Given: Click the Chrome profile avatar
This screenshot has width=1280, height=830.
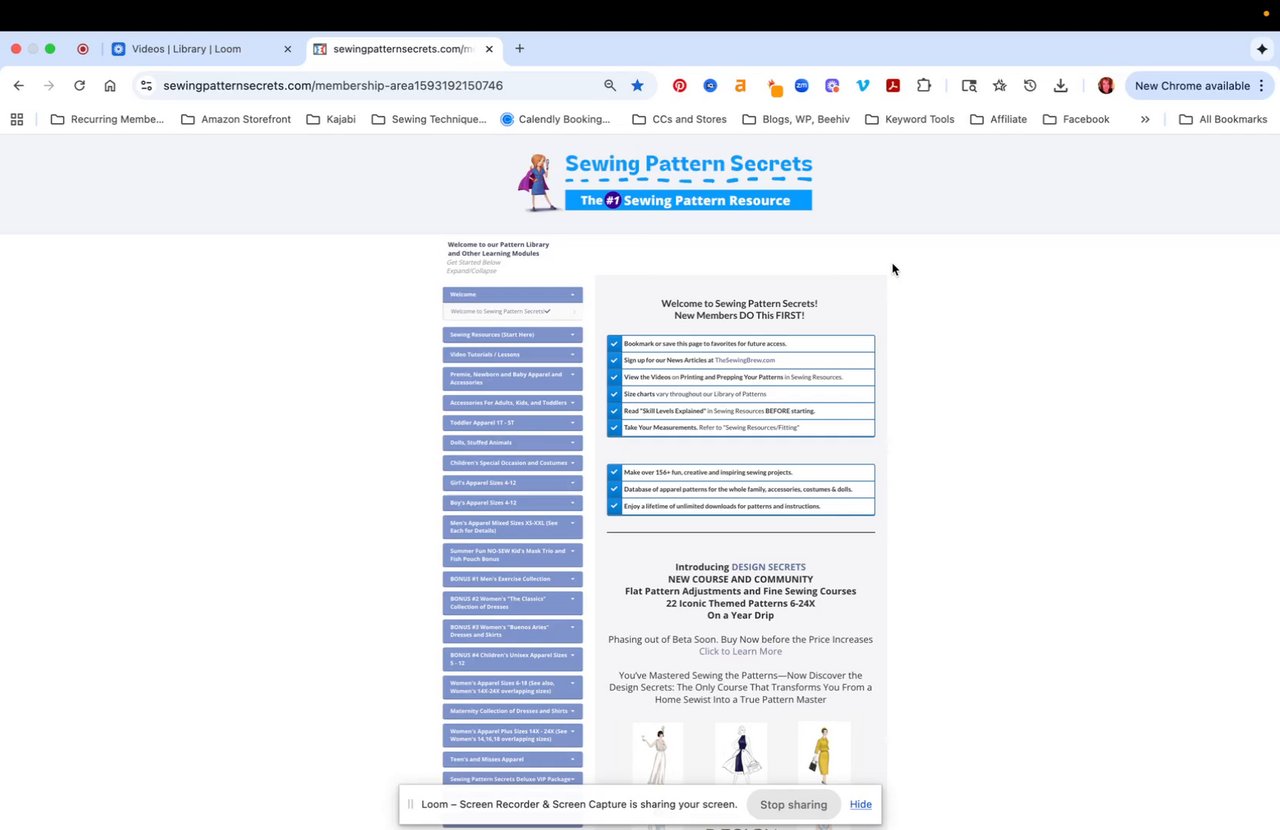Looking at the screenshot, I should pyautogui.click(x=1106, y=86).
